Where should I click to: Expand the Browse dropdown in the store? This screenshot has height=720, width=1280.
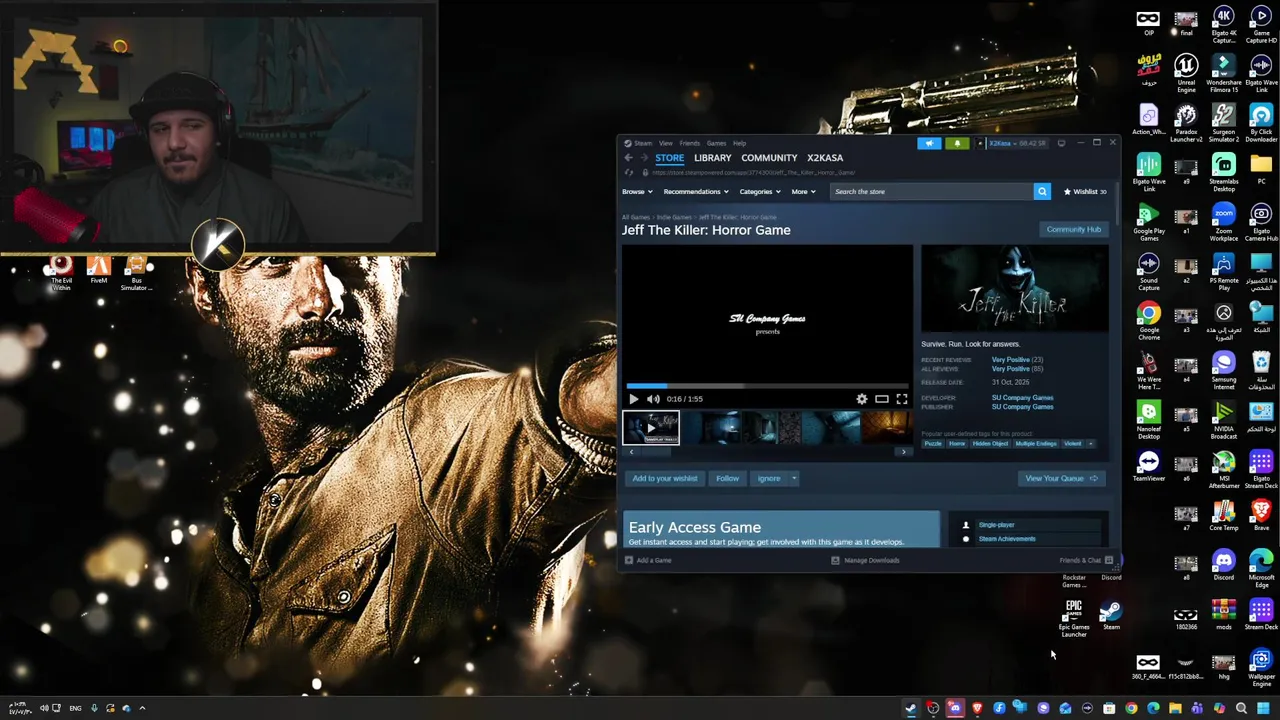[637, 191]
